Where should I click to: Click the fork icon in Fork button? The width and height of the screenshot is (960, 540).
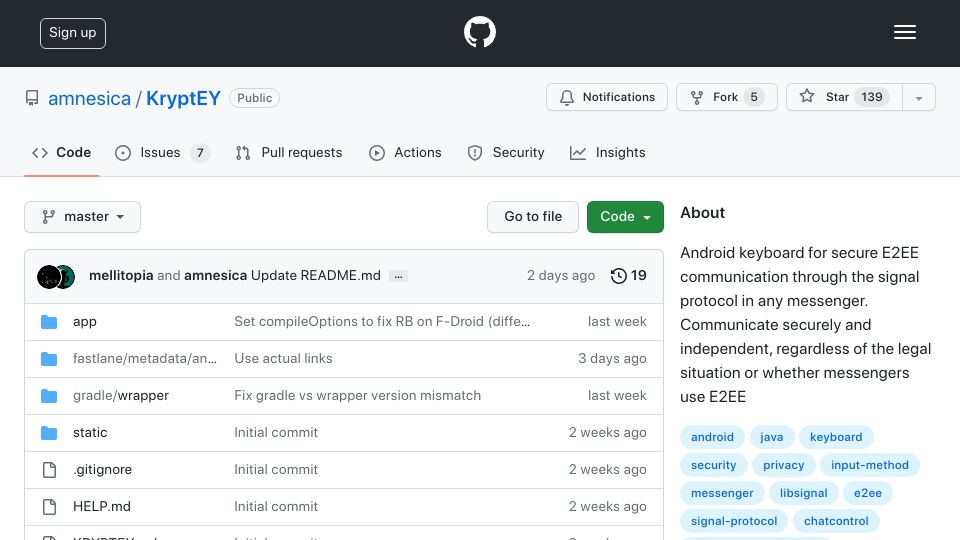(697, 97)
